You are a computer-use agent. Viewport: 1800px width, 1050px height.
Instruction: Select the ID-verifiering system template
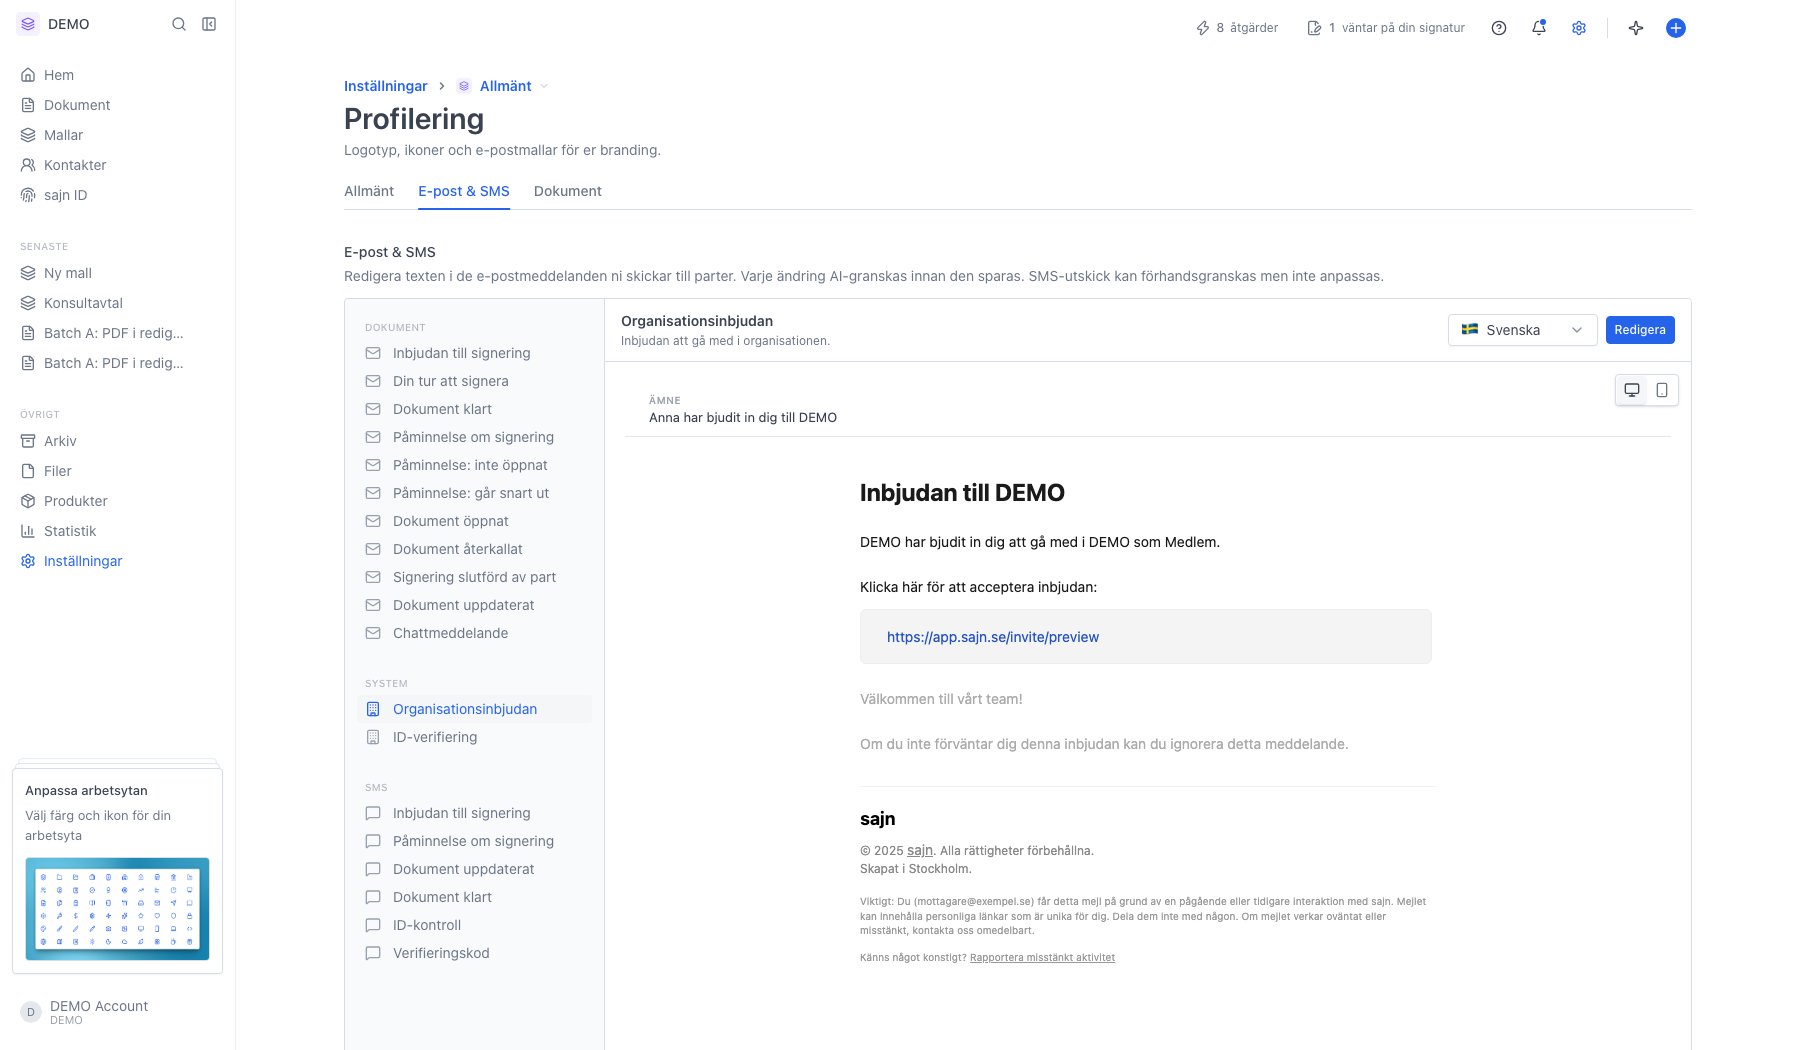(474, 737)
